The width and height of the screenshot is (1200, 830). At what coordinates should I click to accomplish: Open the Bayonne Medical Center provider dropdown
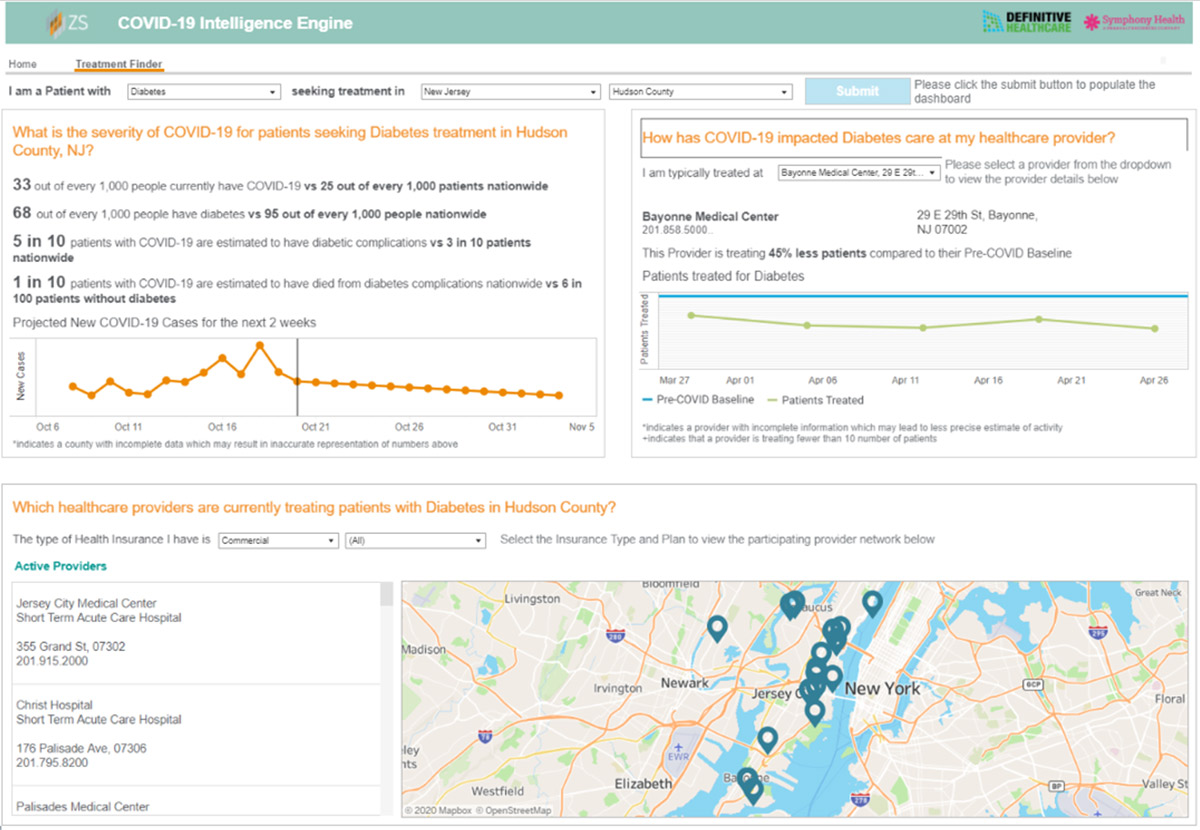click(x=859, y=173)
